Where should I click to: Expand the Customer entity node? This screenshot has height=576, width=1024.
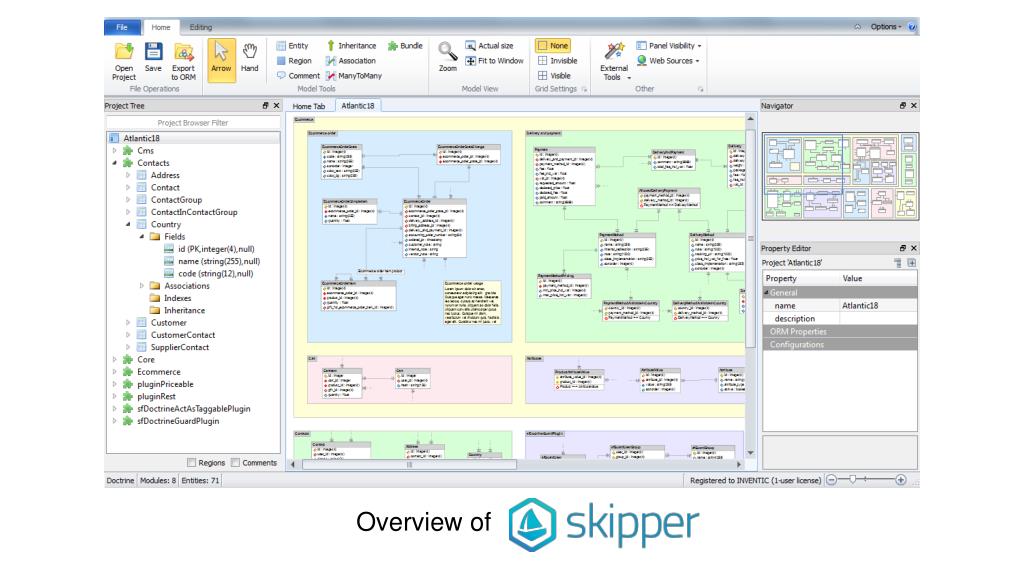point(128,323)
